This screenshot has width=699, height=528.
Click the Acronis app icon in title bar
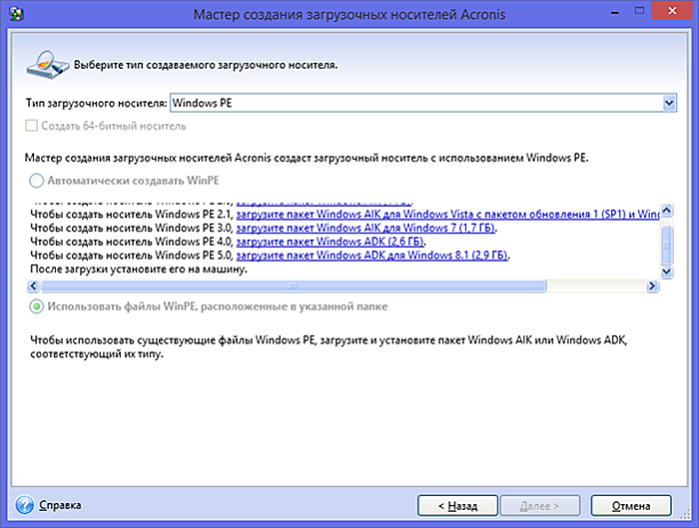(16, 14)
